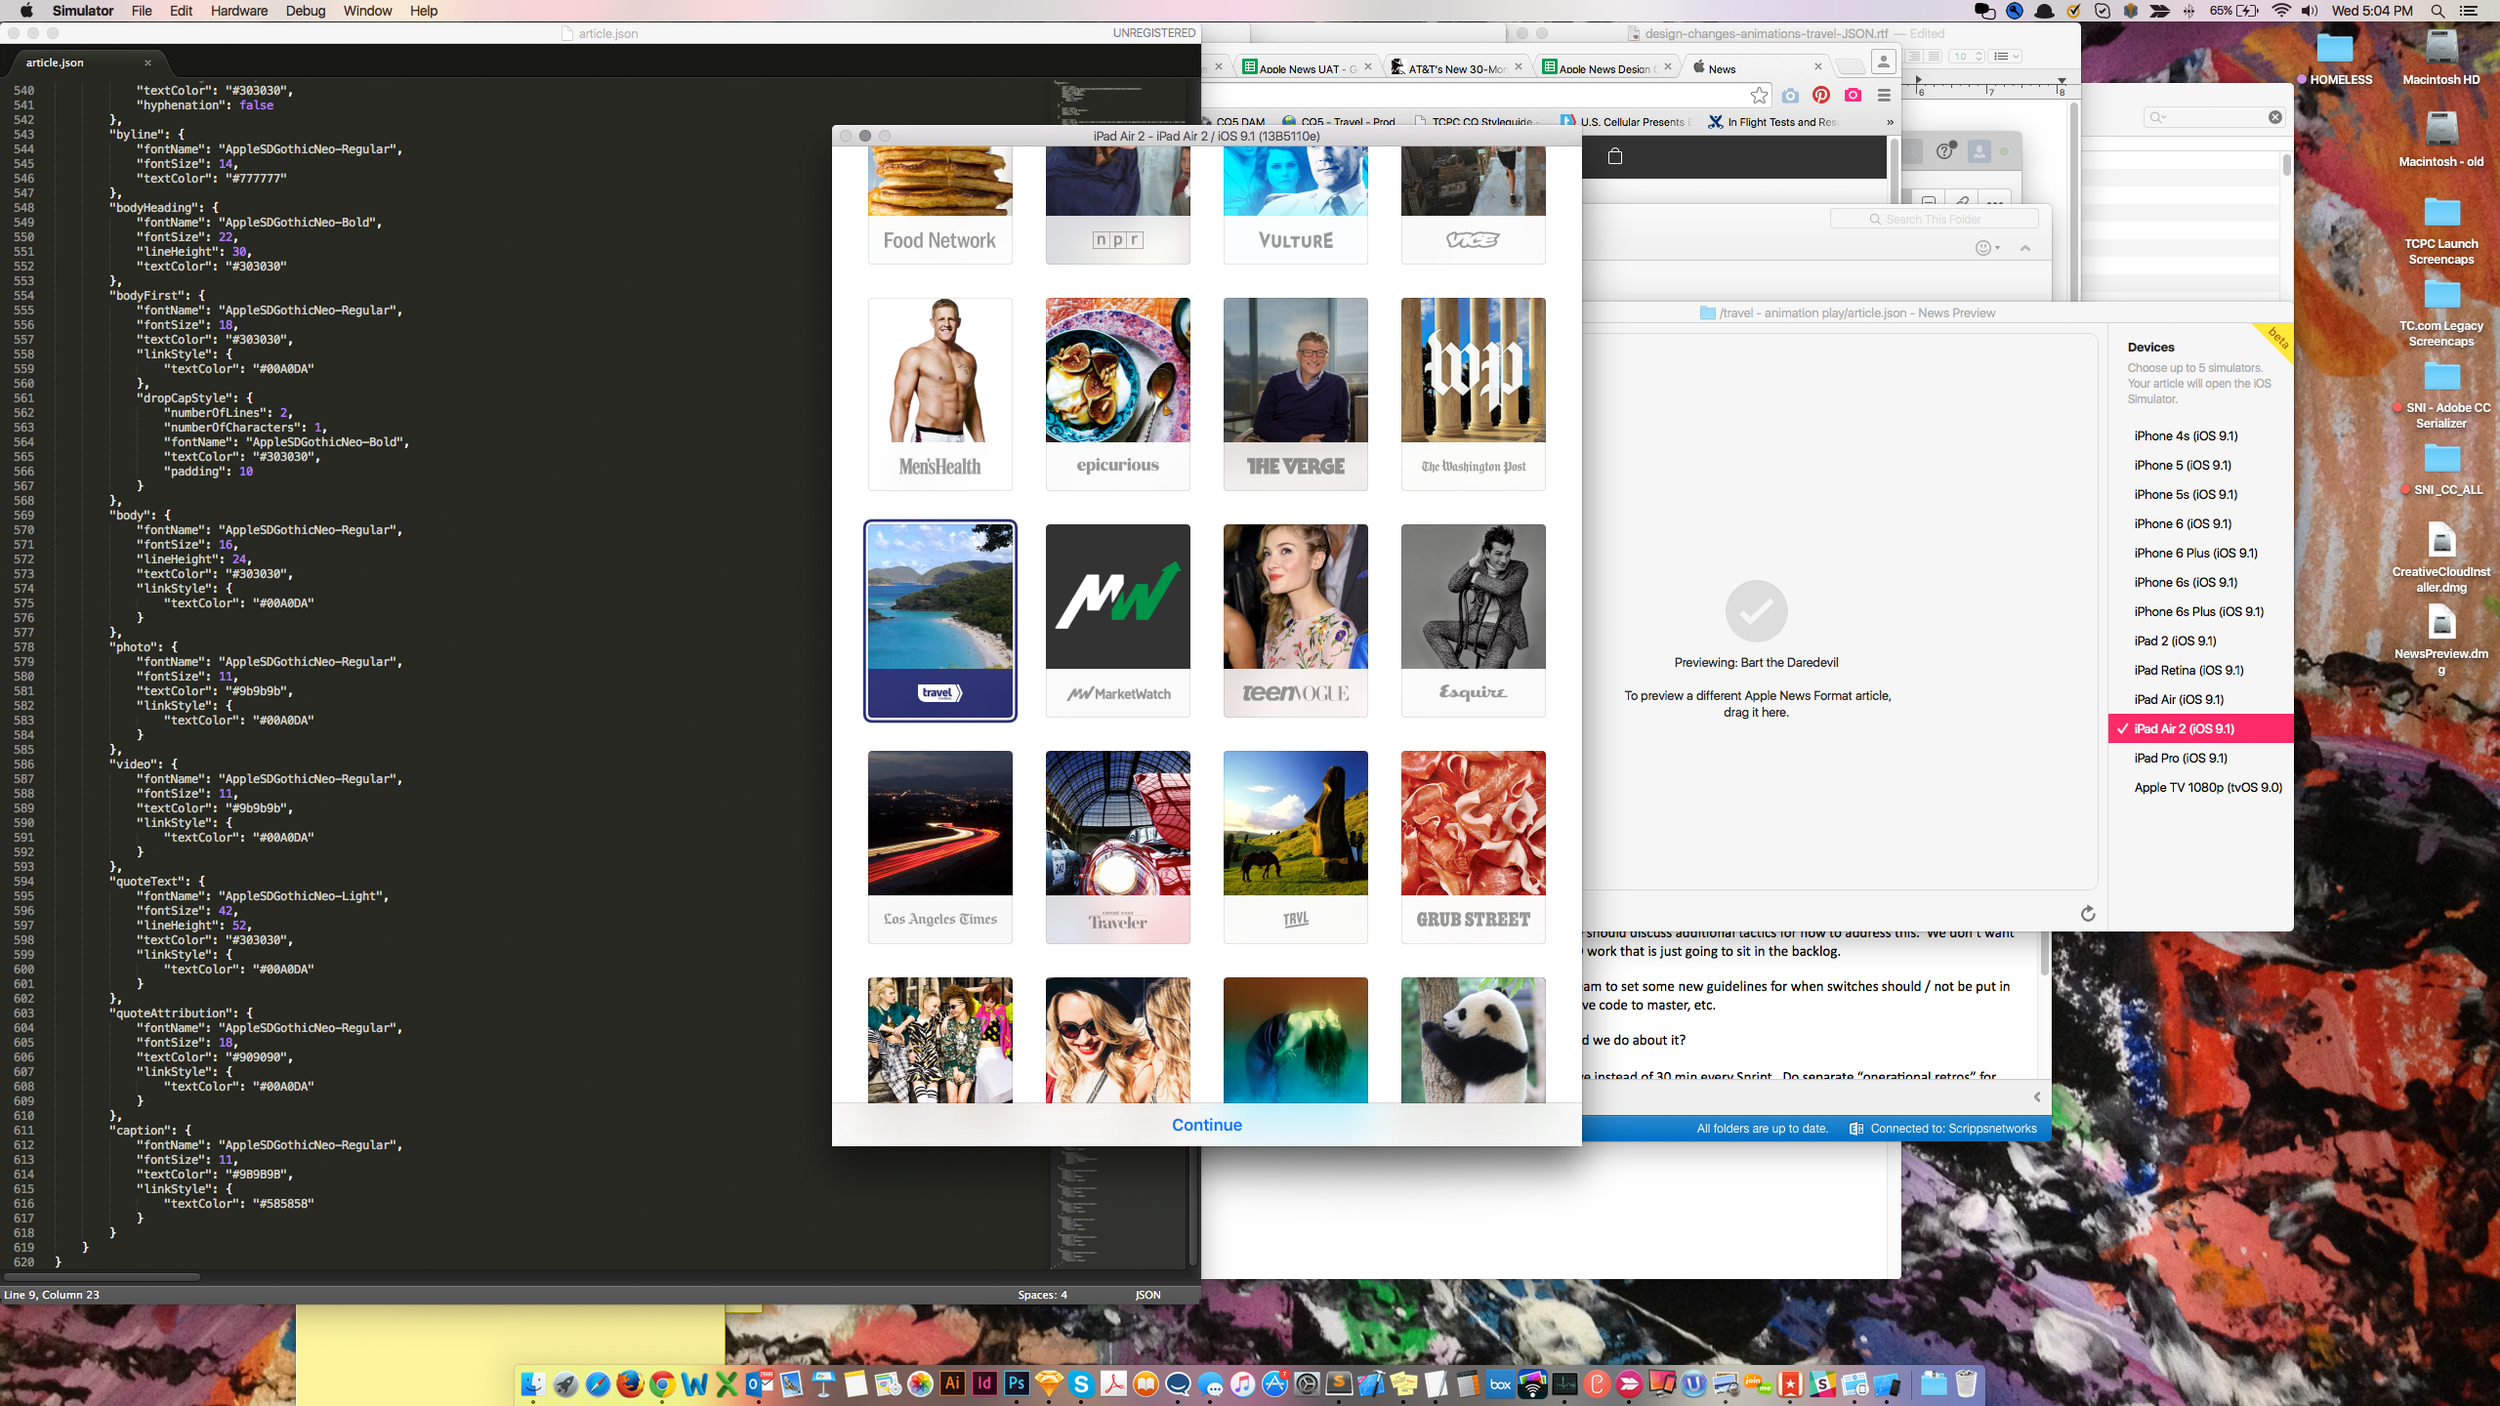Open InDesign from the Dock
This screenshot has width=2500, height=1406.
[x=985, y=1383]
